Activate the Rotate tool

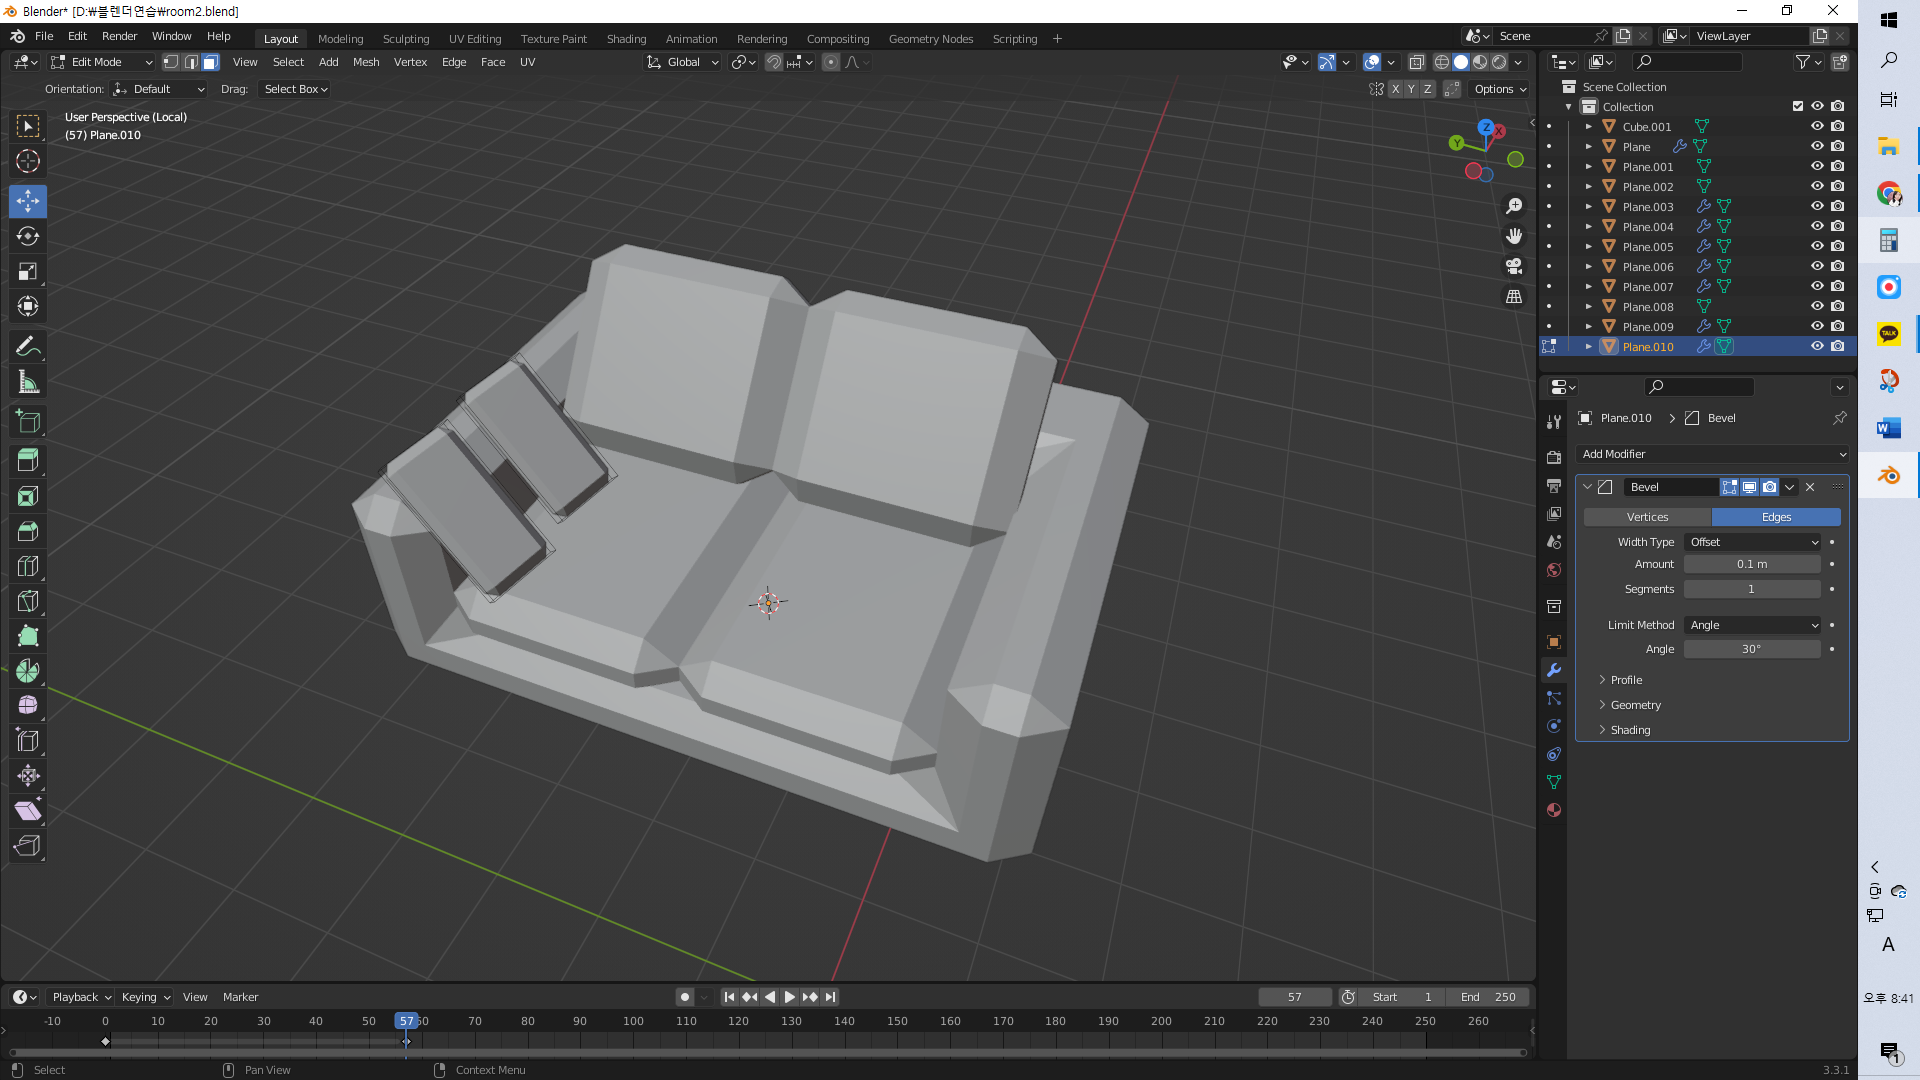tap(28, 236)
